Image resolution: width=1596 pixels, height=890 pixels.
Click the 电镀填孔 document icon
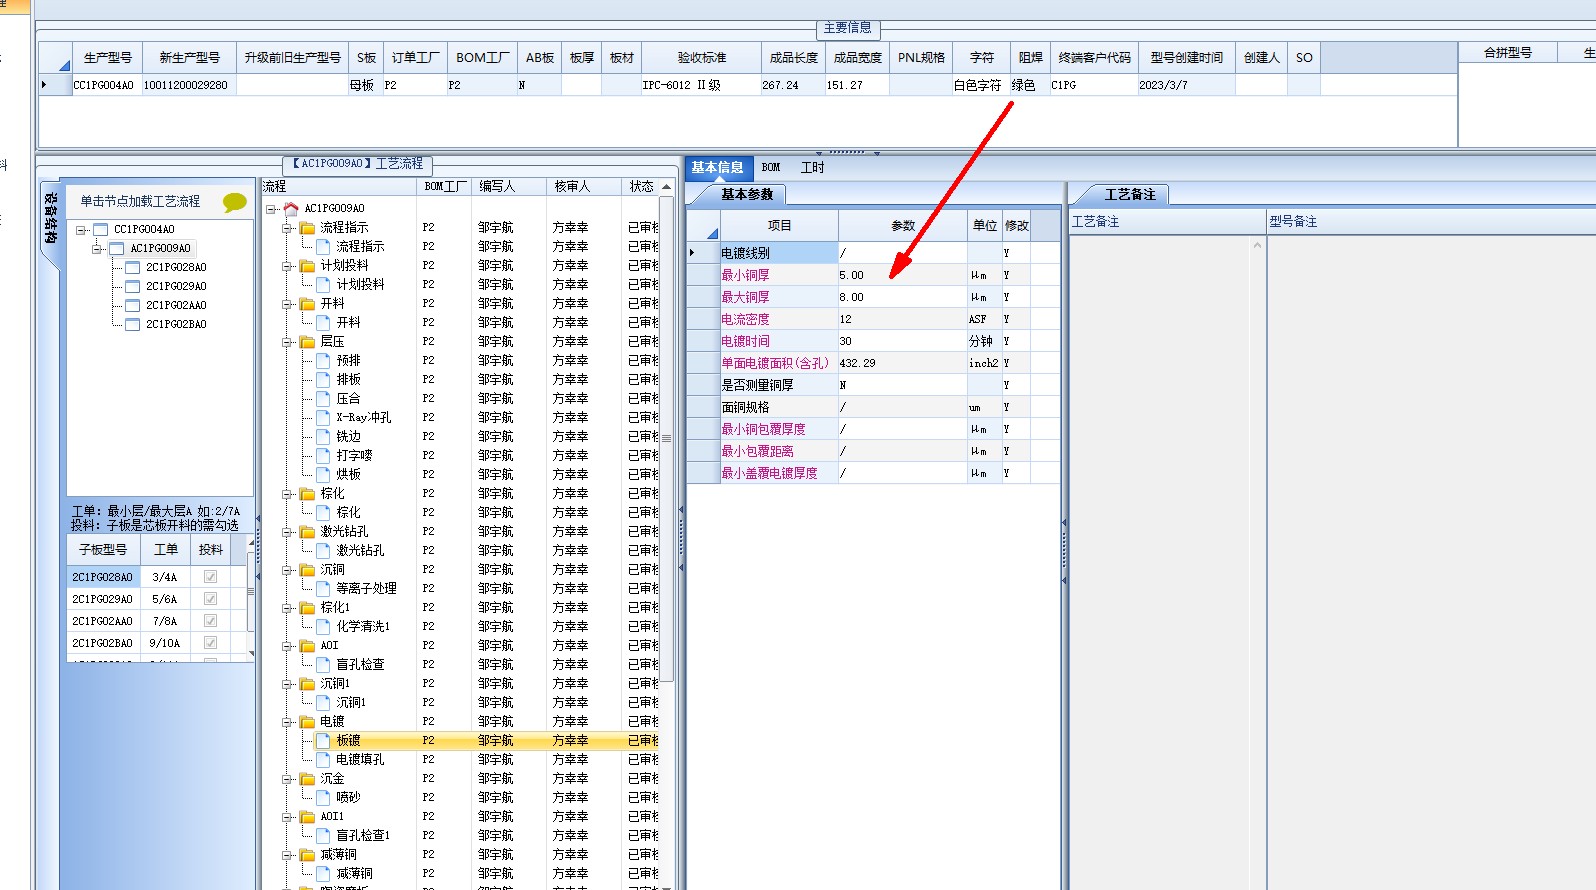[x=323, y=760]
